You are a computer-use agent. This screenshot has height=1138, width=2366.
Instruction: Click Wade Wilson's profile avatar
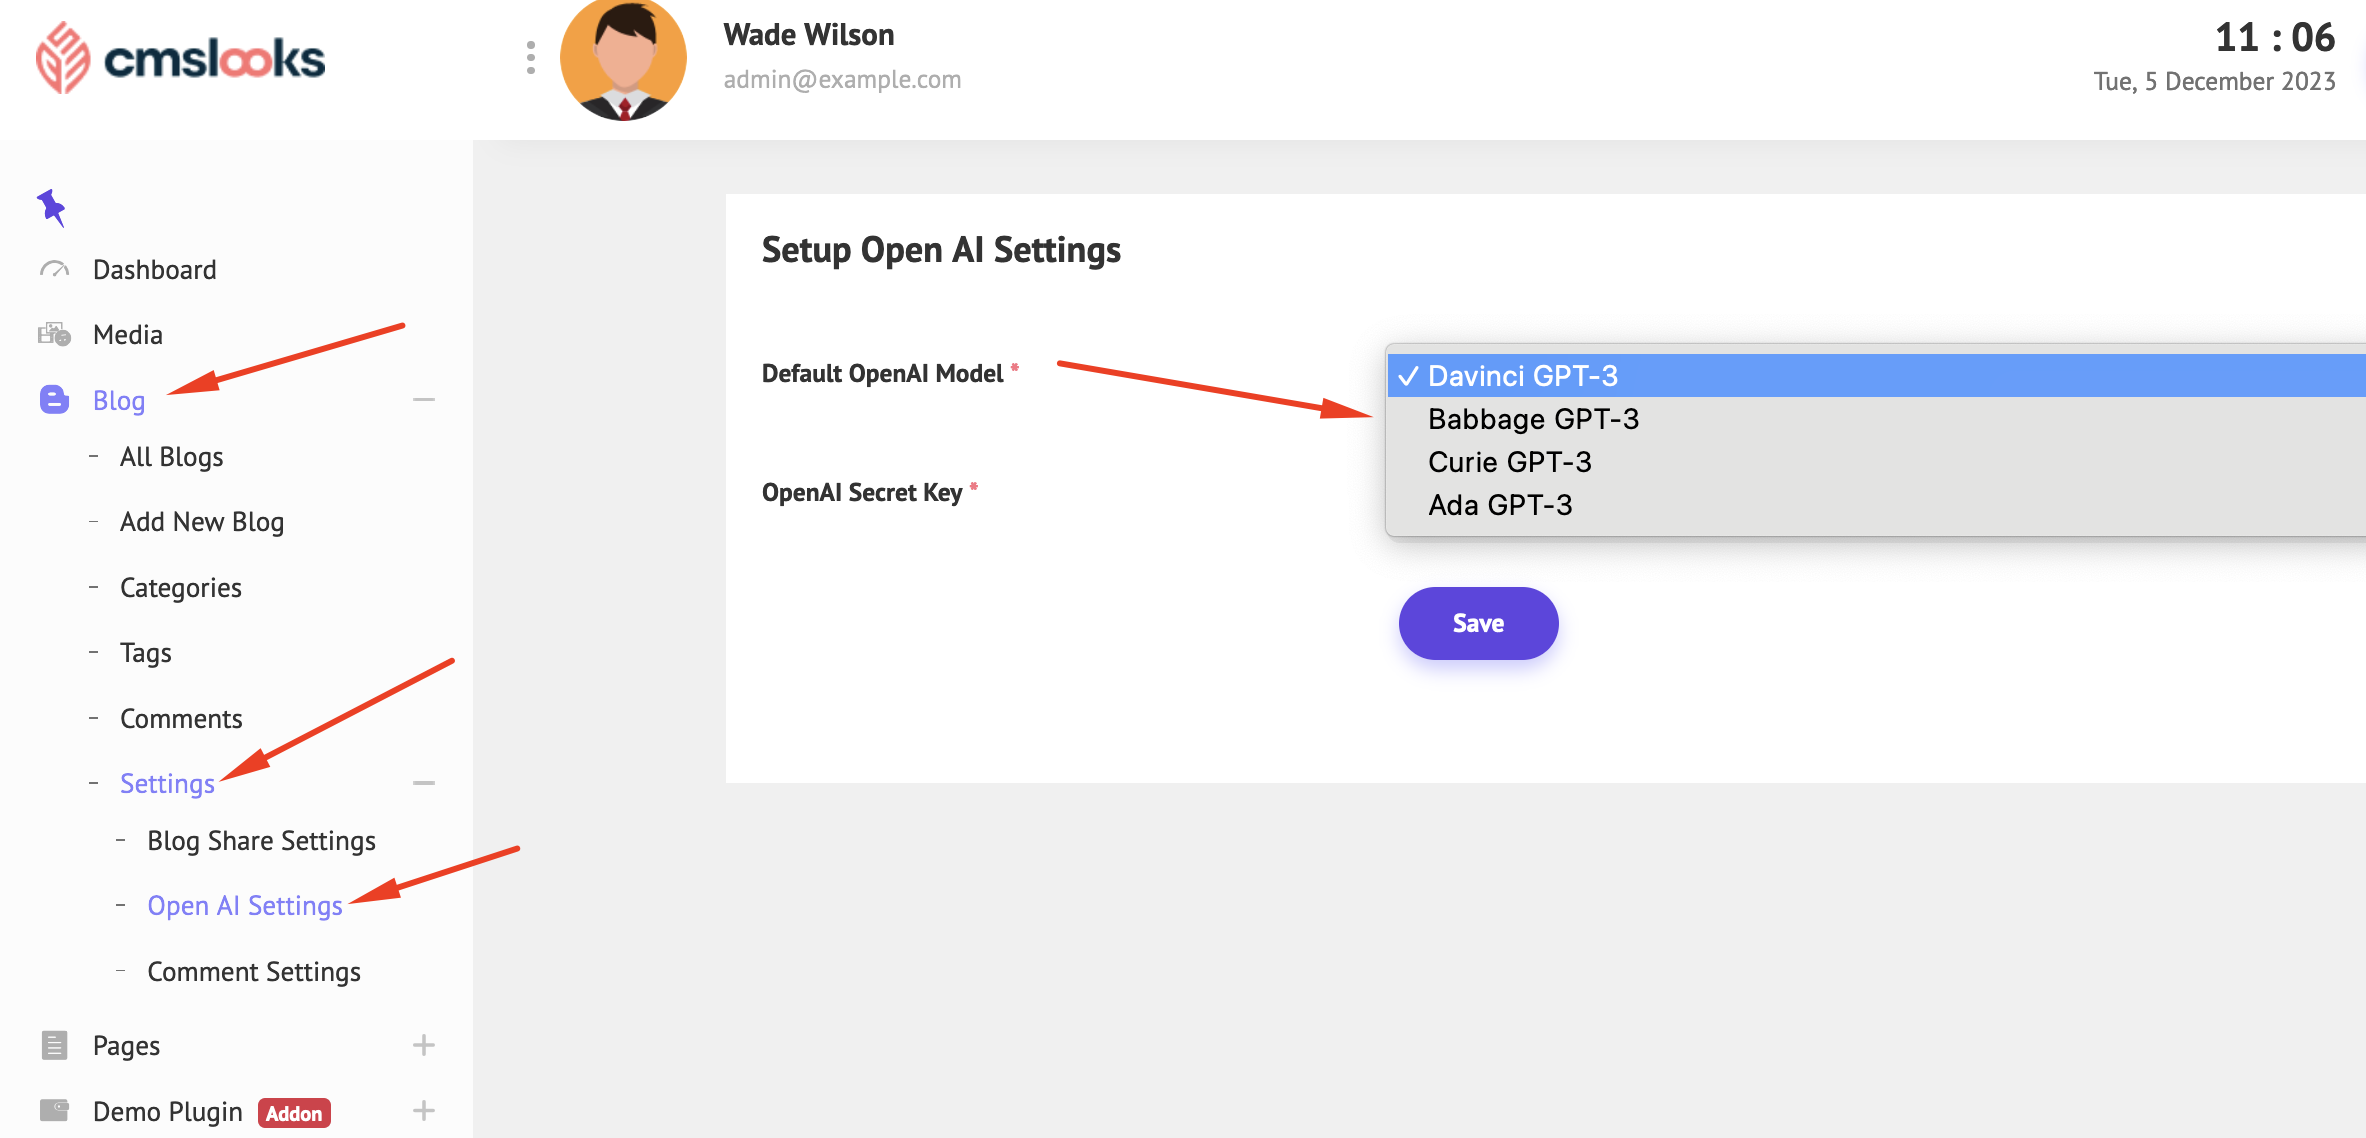tap(623, 58)
